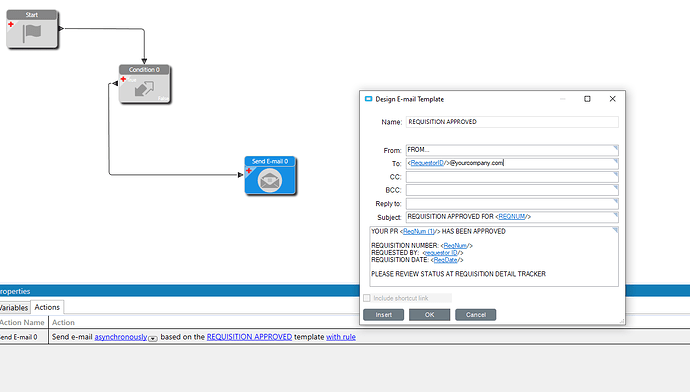Click ReqDate variable in message body

pos(445,260)
